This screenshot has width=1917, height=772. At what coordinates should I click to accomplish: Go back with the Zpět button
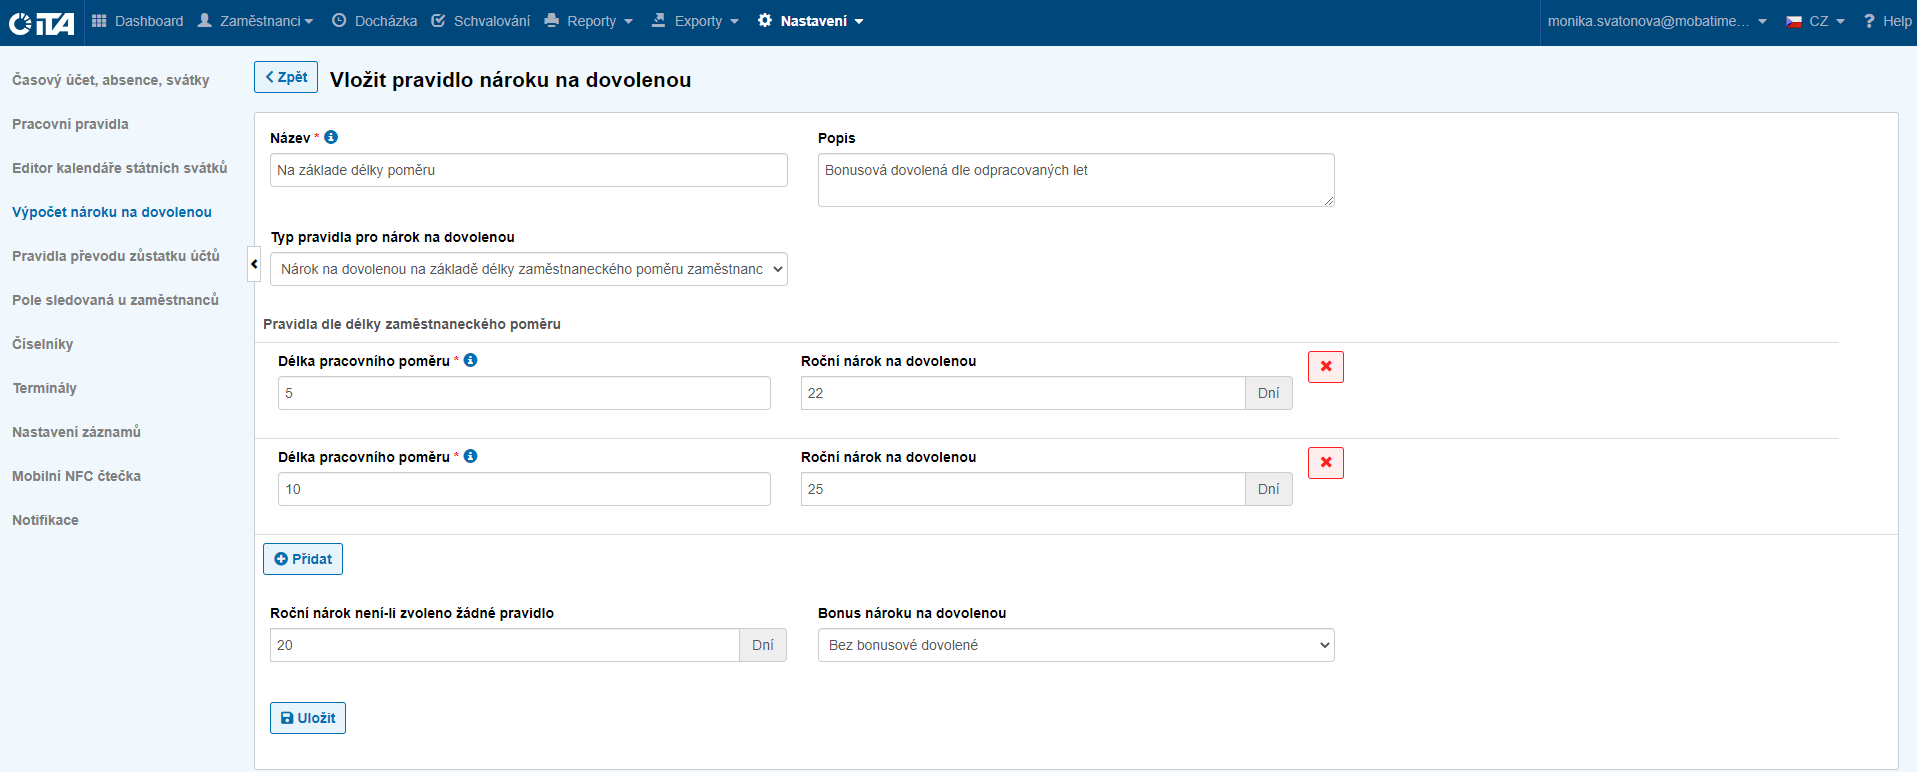tap(286, 77)
